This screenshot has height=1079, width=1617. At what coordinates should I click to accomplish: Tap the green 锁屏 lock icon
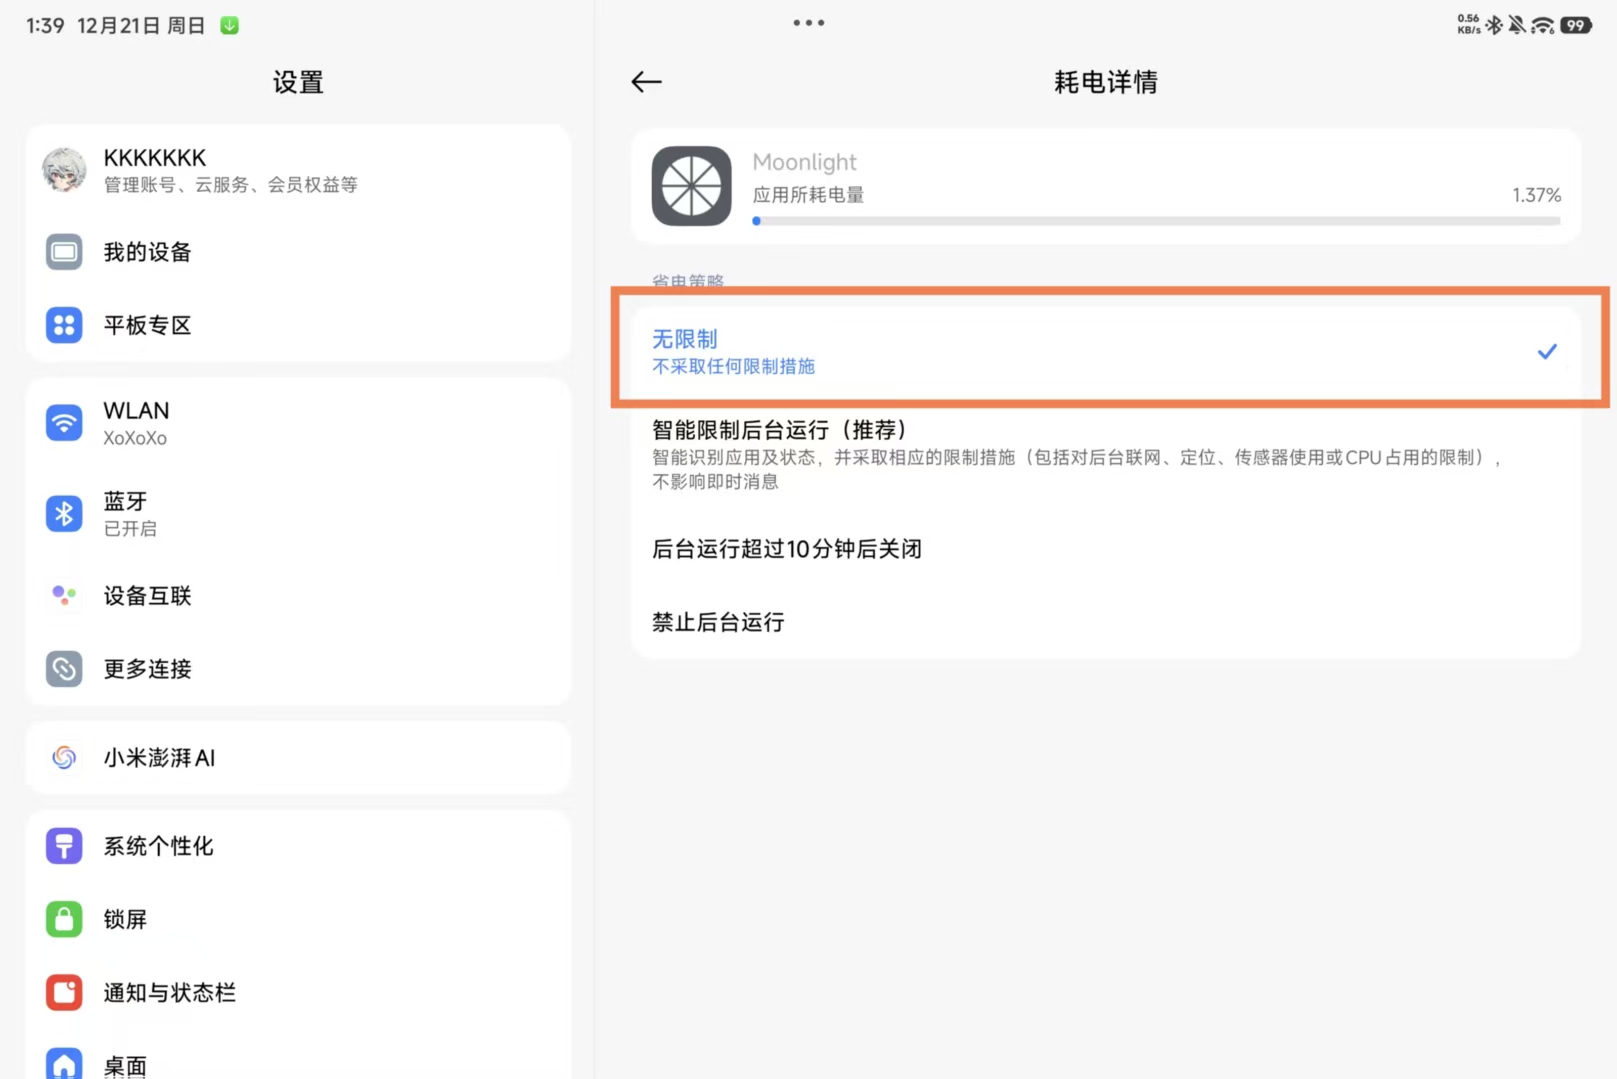64,919
